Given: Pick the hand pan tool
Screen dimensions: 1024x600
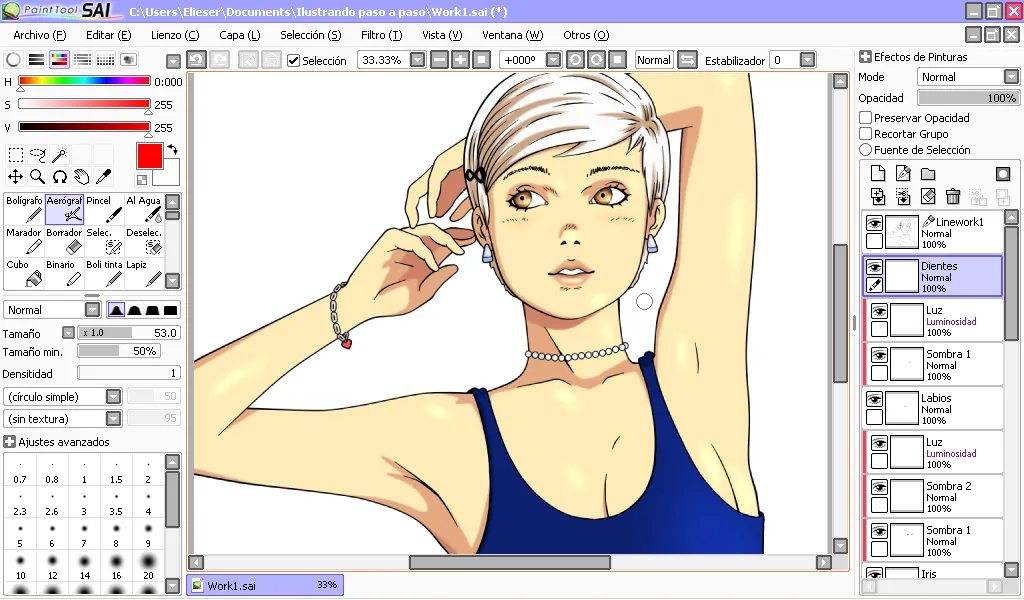Looking at the screenshot, I should click(x=81, y=176).
